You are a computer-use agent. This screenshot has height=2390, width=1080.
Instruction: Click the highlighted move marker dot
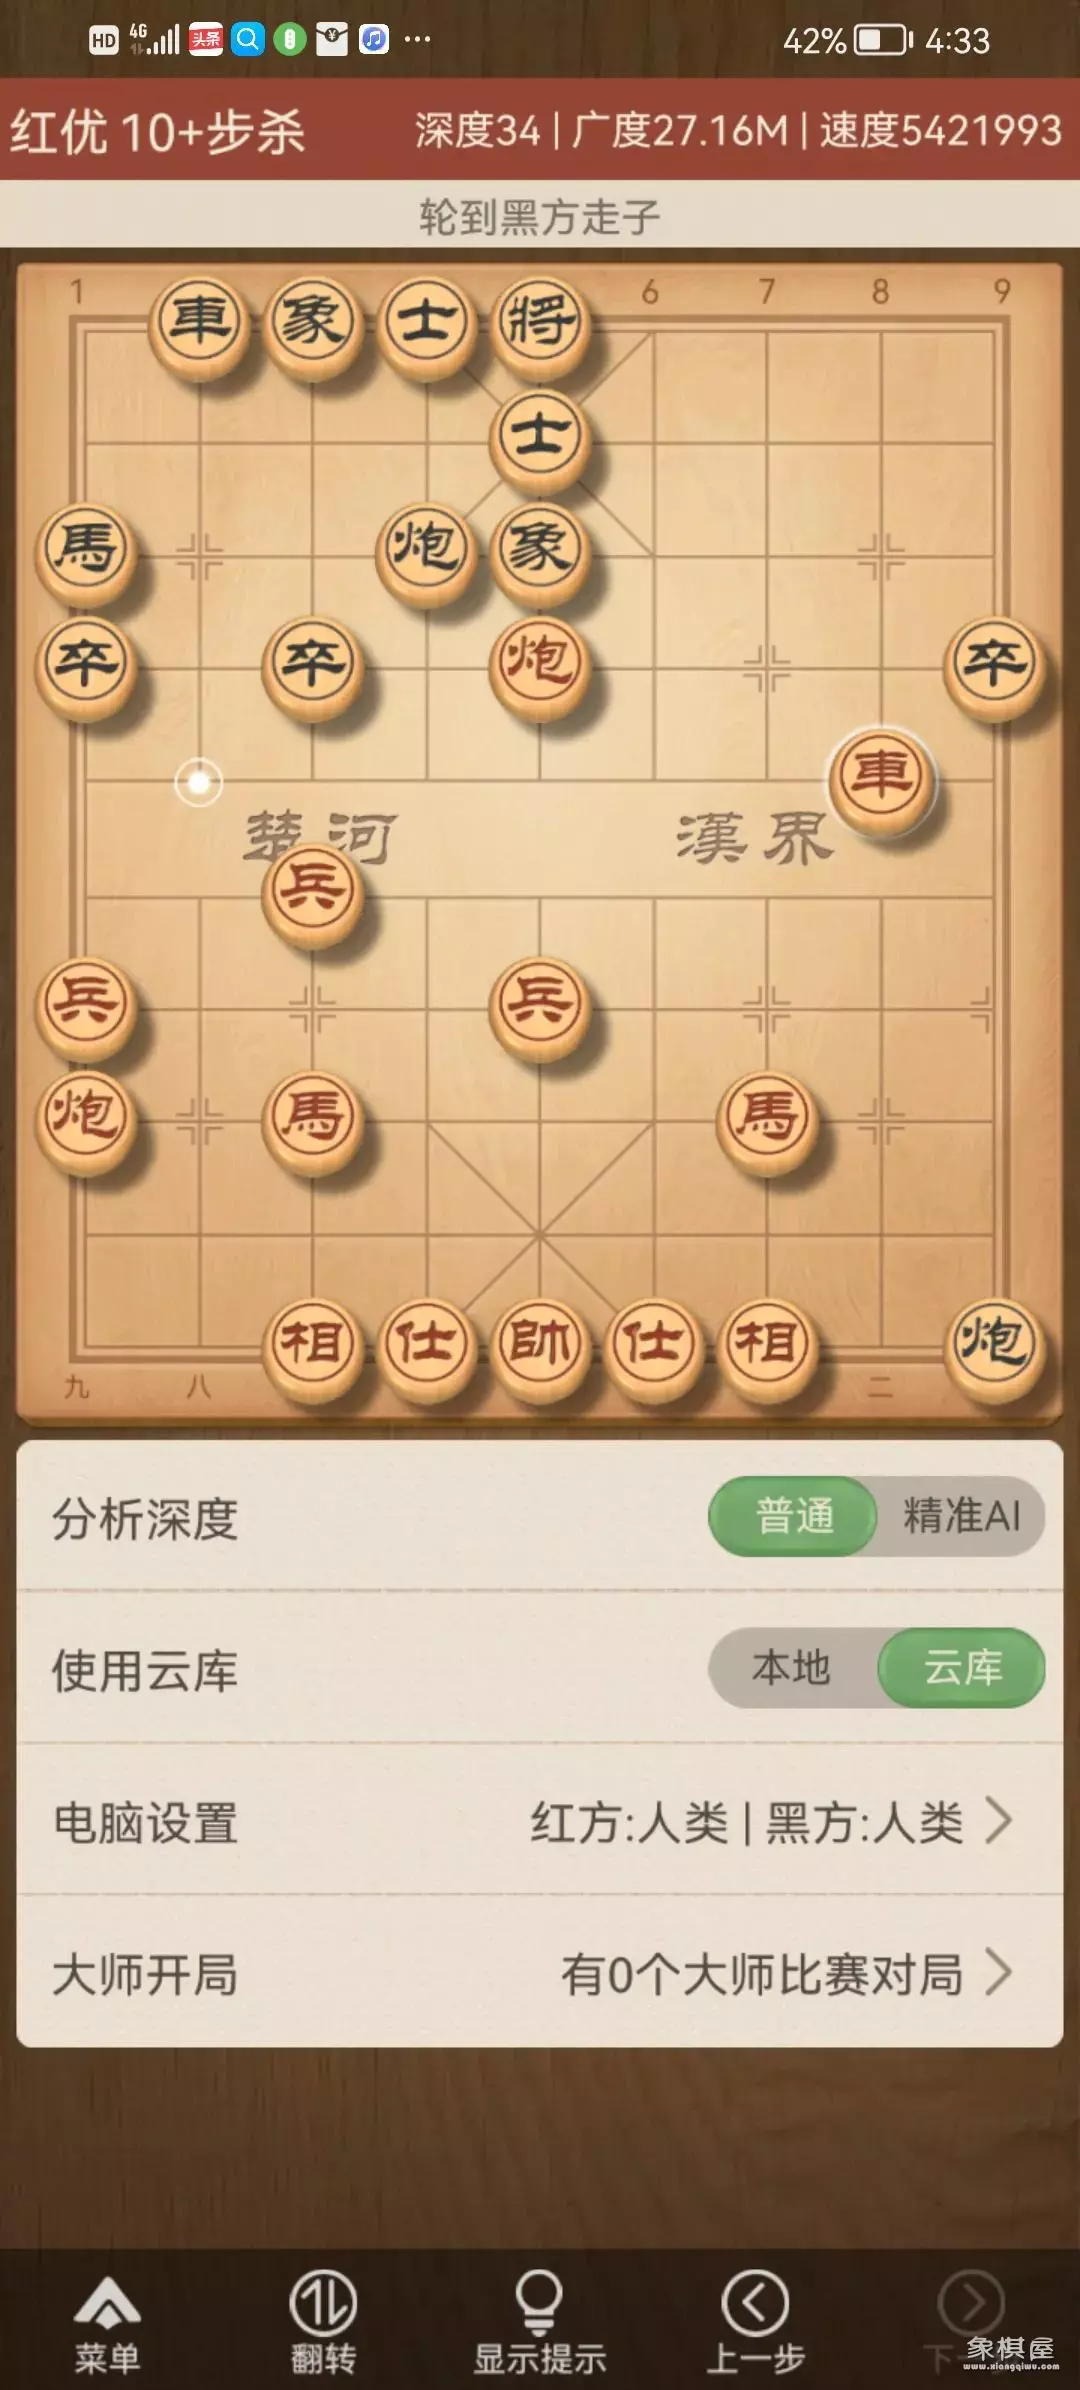(x=199, y=782)
